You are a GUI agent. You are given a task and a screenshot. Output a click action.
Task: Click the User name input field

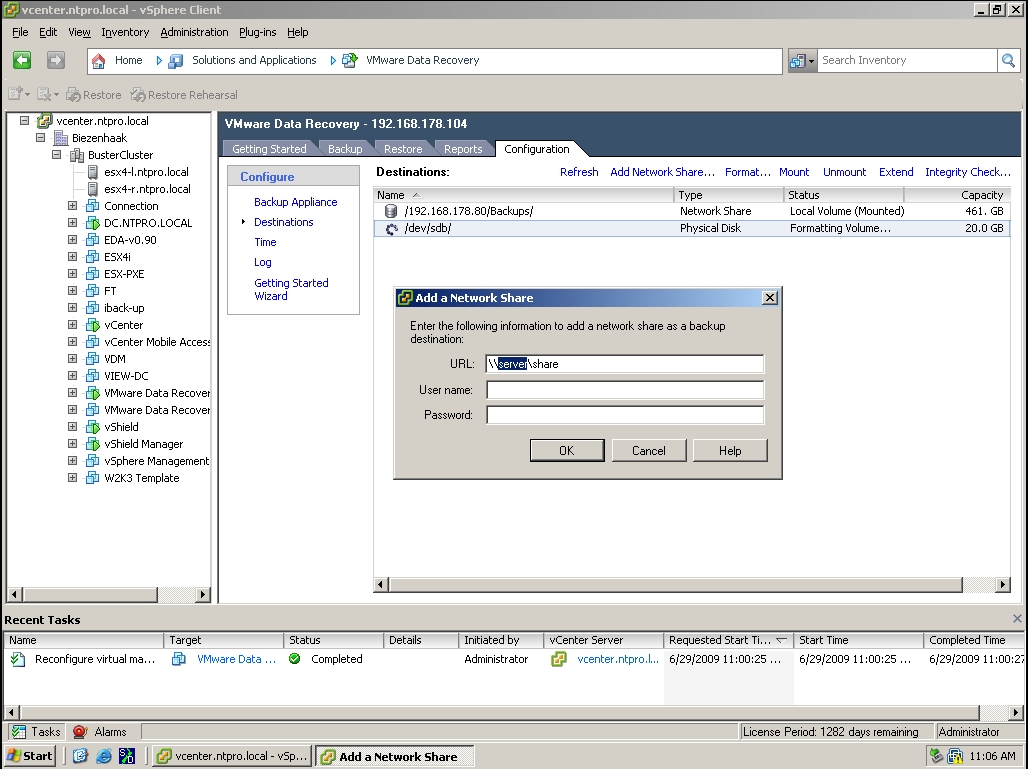625,390
